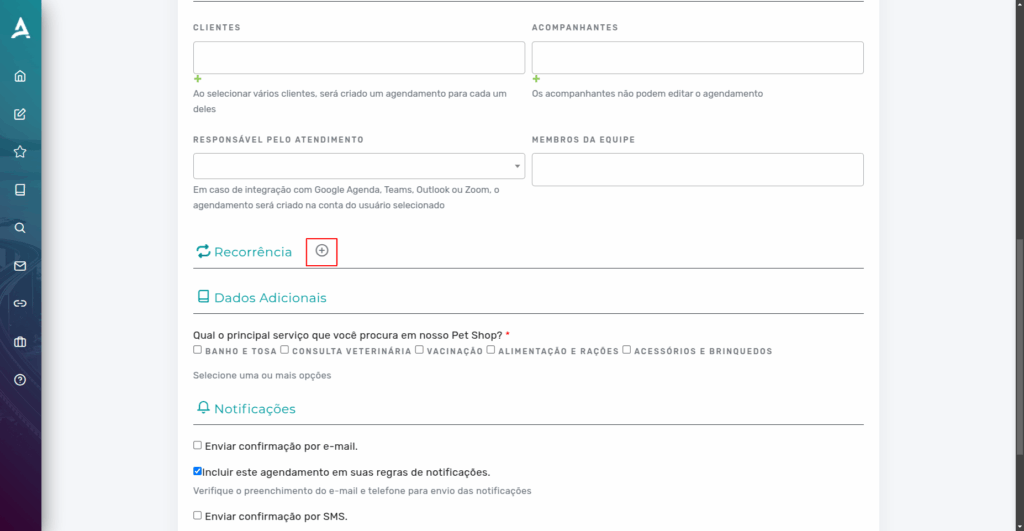1024x531 pixels.
Task: Open the briefcase sidebar icon
Action: point(20,342)
